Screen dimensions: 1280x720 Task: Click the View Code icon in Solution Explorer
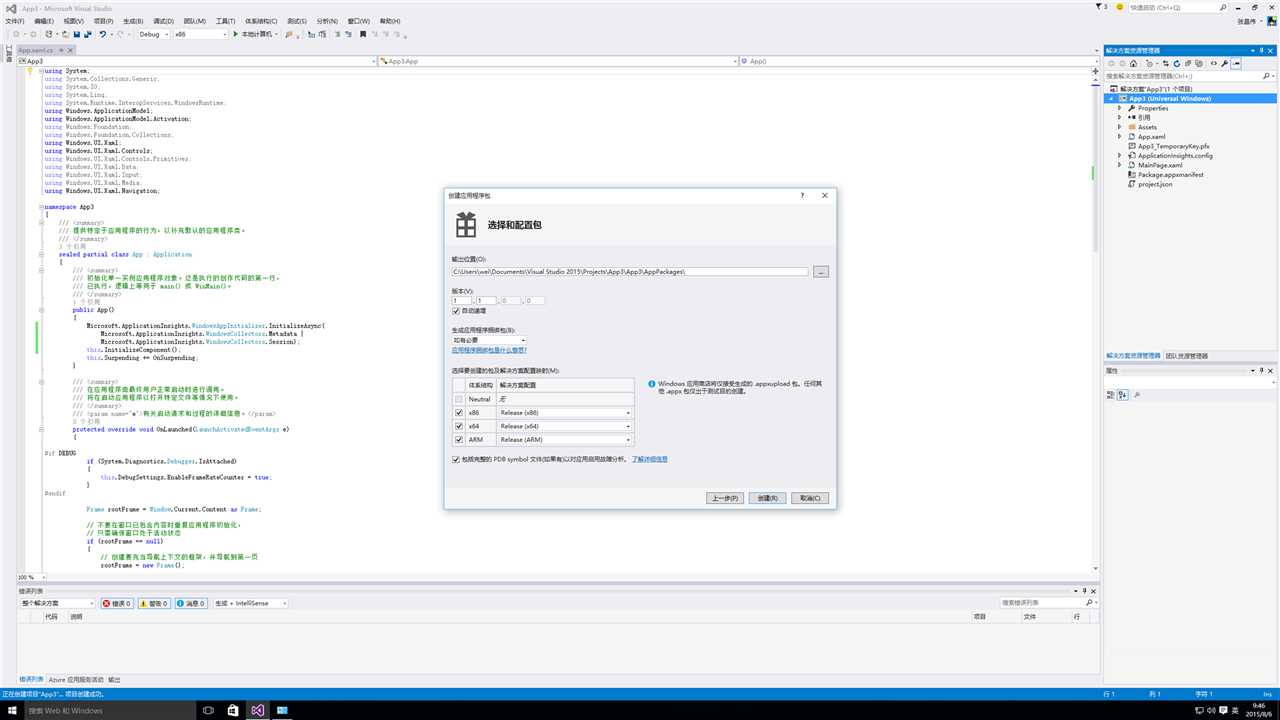tap(1213, 63)
